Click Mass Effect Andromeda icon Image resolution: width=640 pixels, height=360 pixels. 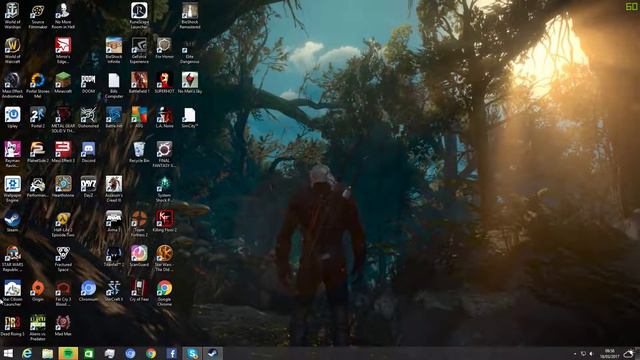[x=12, y=85]
